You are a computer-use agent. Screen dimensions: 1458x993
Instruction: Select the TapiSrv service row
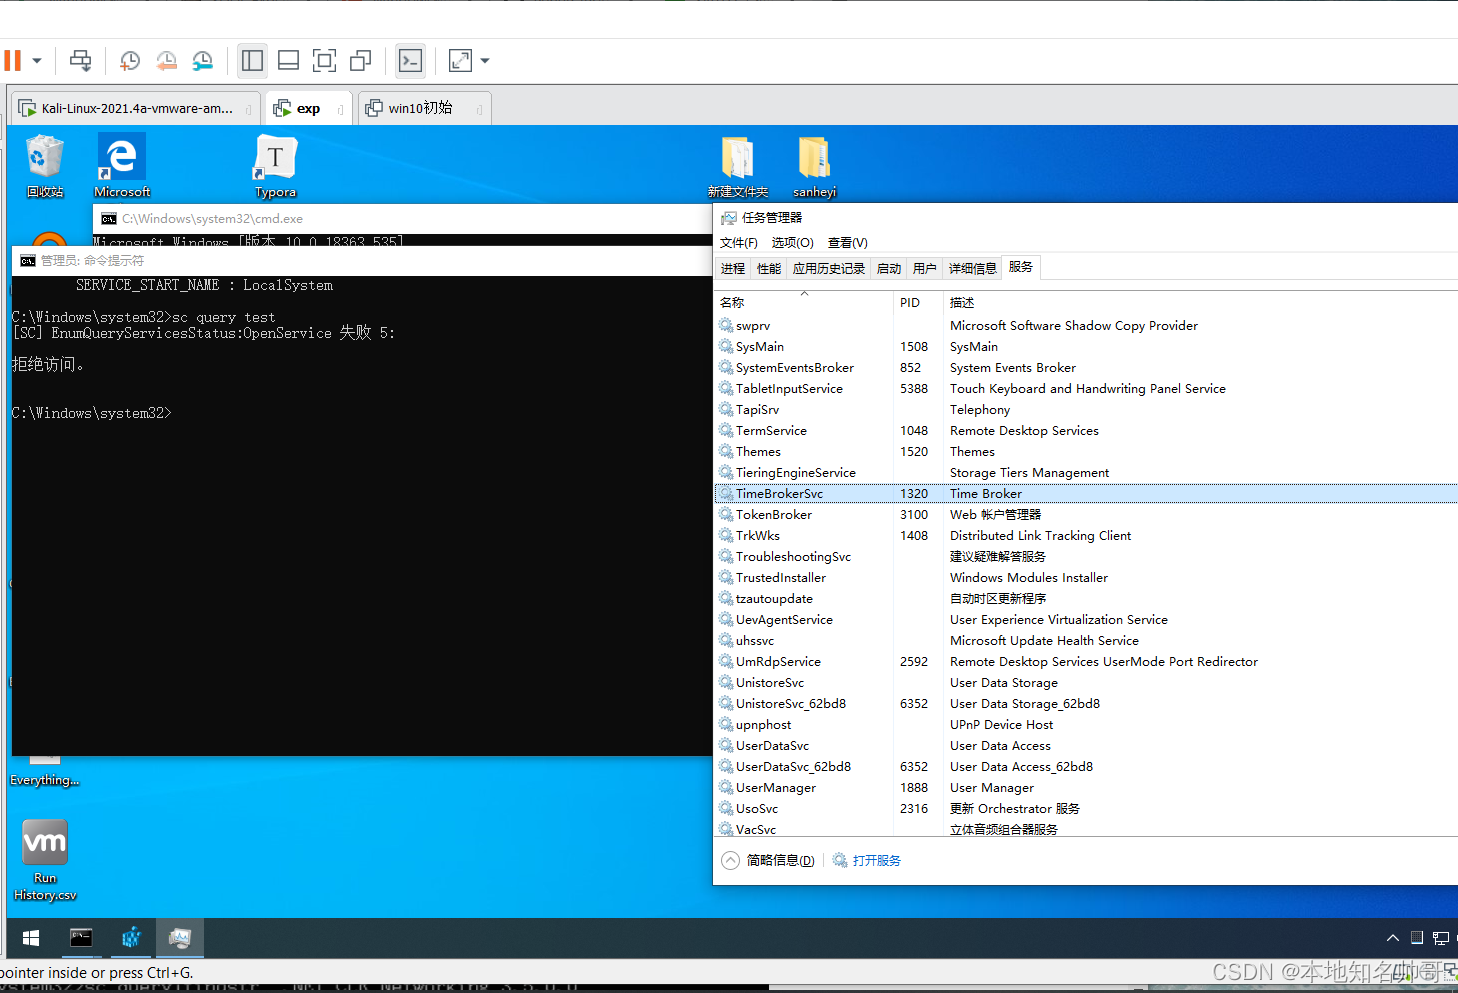tap(1086, 409)
